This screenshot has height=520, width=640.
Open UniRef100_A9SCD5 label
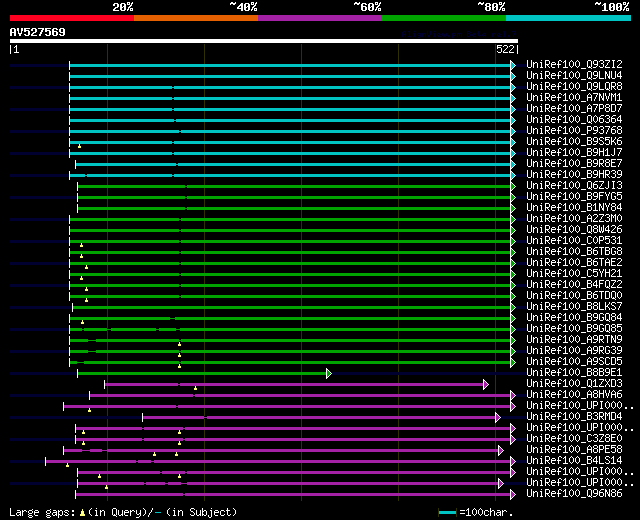coord(574,362)
